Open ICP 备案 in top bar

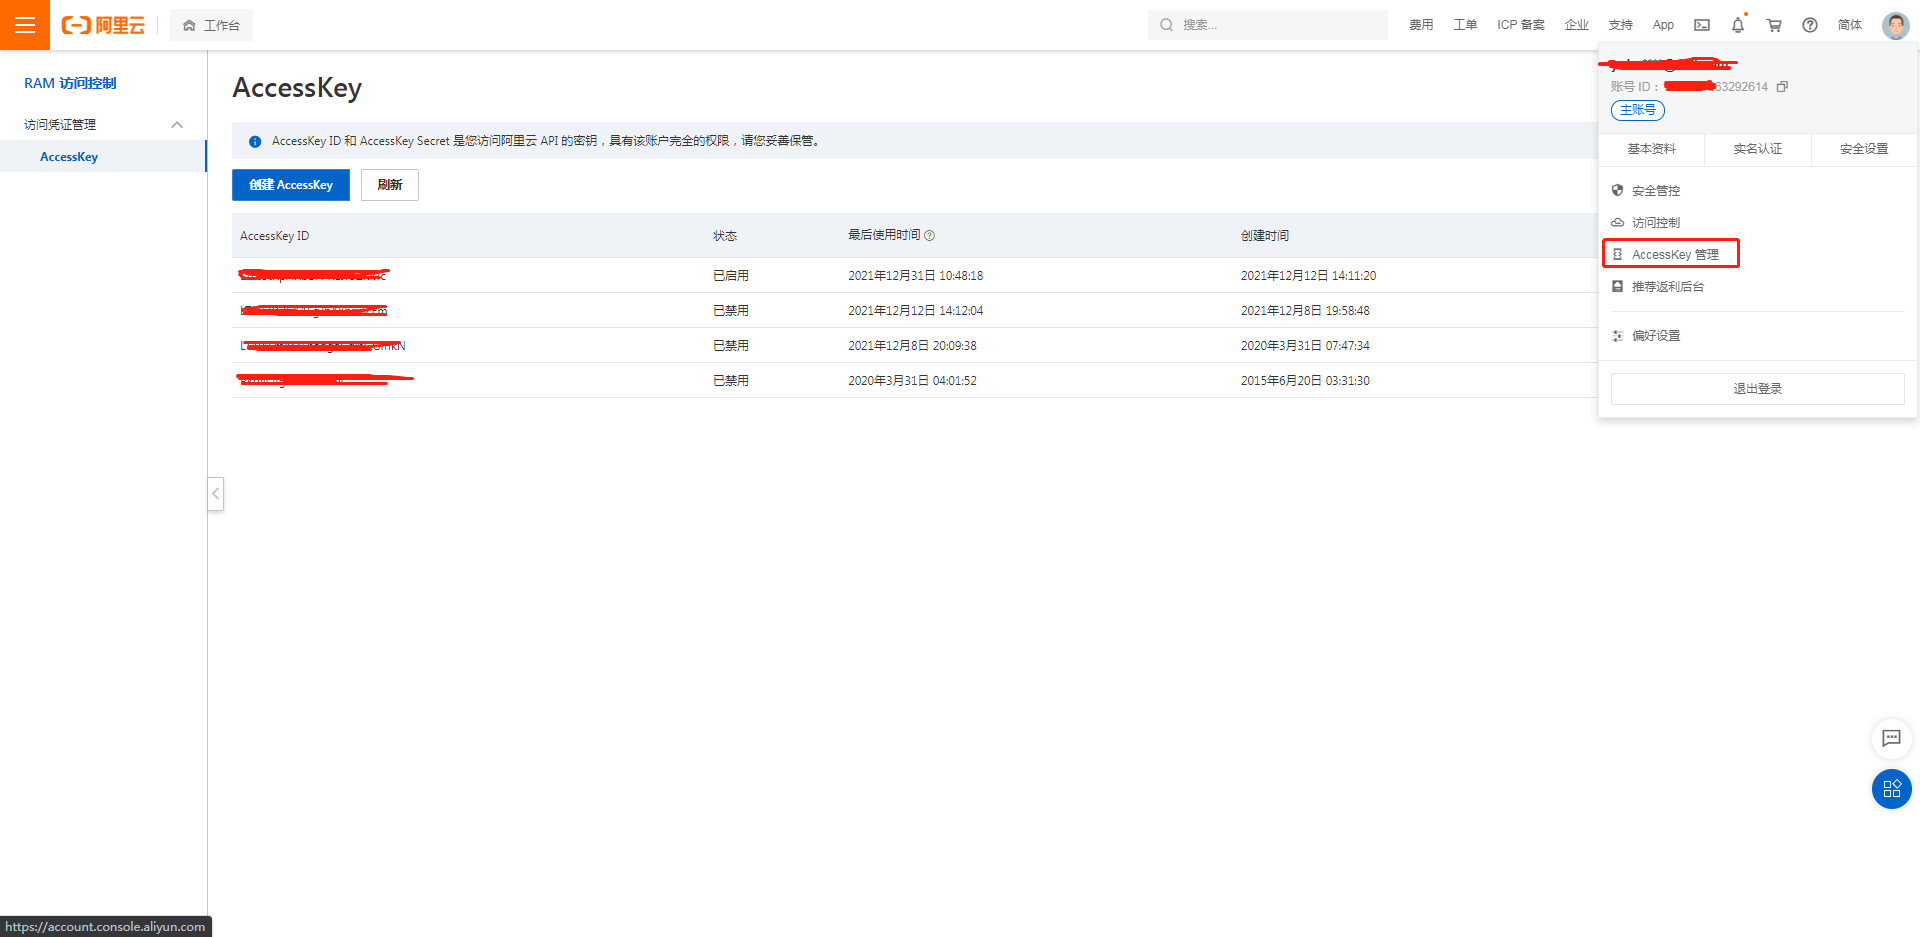pos(1520,25)
